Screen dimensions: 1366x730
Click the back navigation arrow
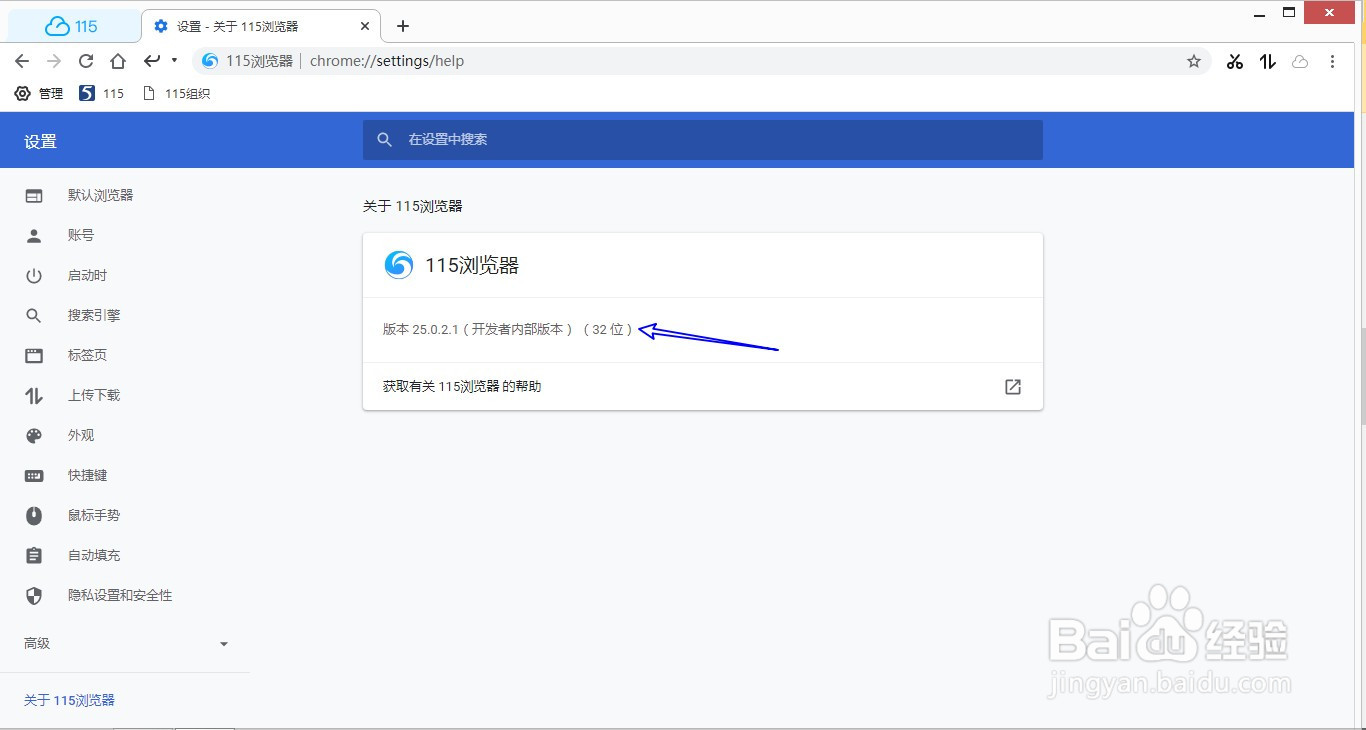(x=22, y=61)
